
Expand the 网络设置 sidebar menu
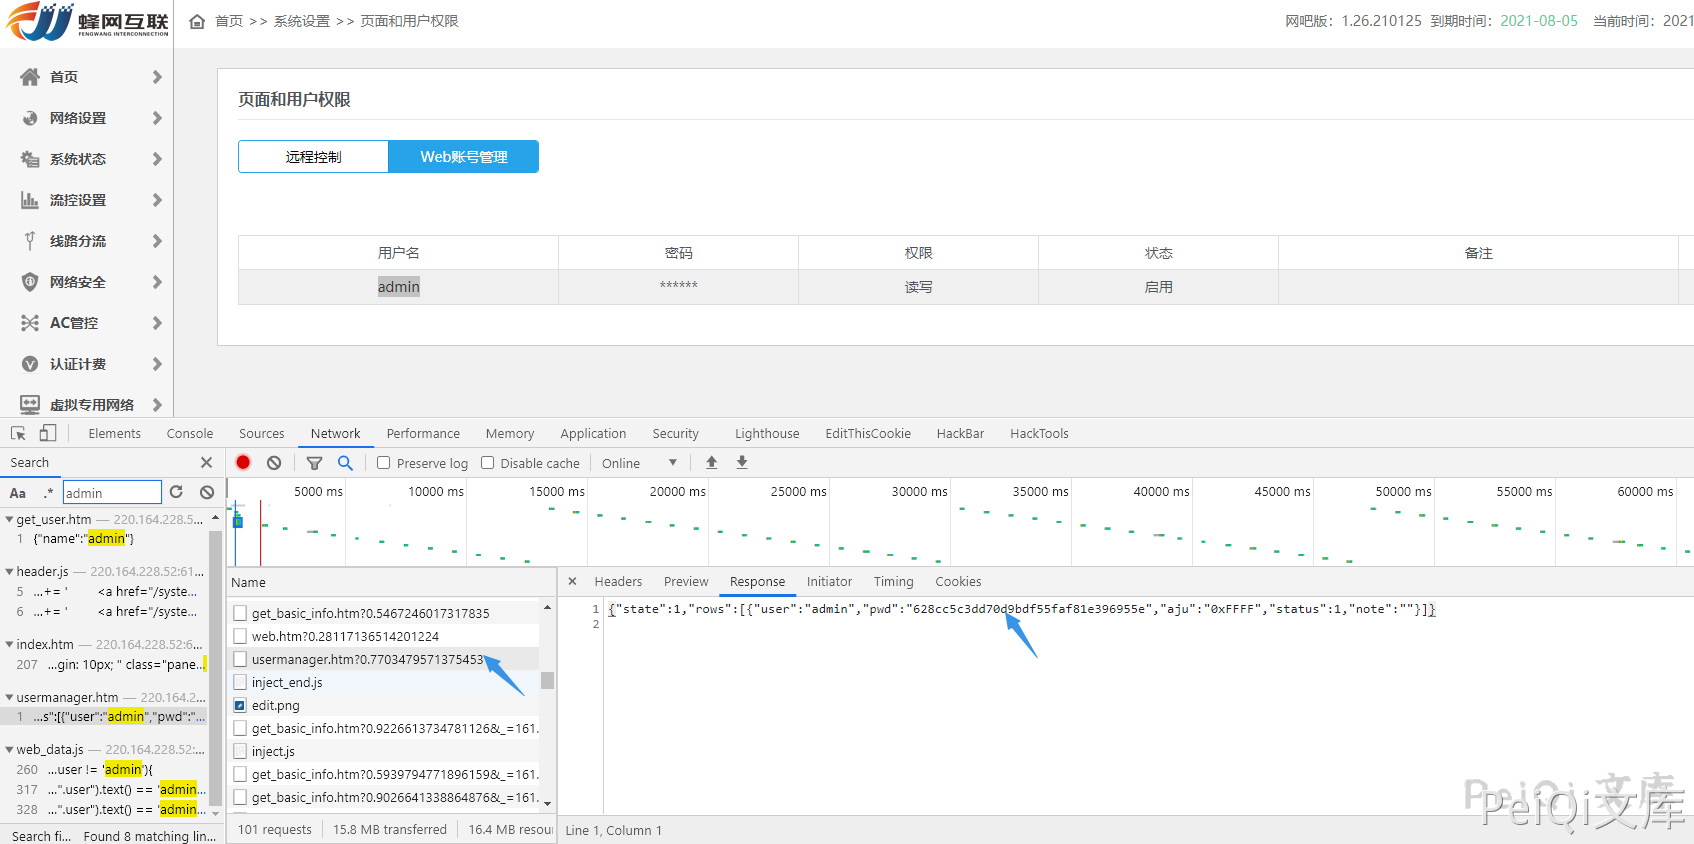(x=90, y=118)
